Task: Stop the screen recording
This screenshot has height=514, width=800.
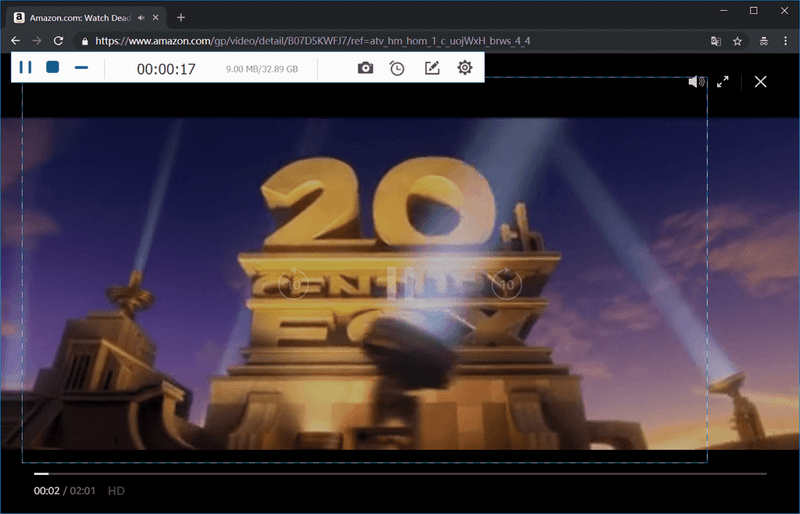Action: coord(53,68)
